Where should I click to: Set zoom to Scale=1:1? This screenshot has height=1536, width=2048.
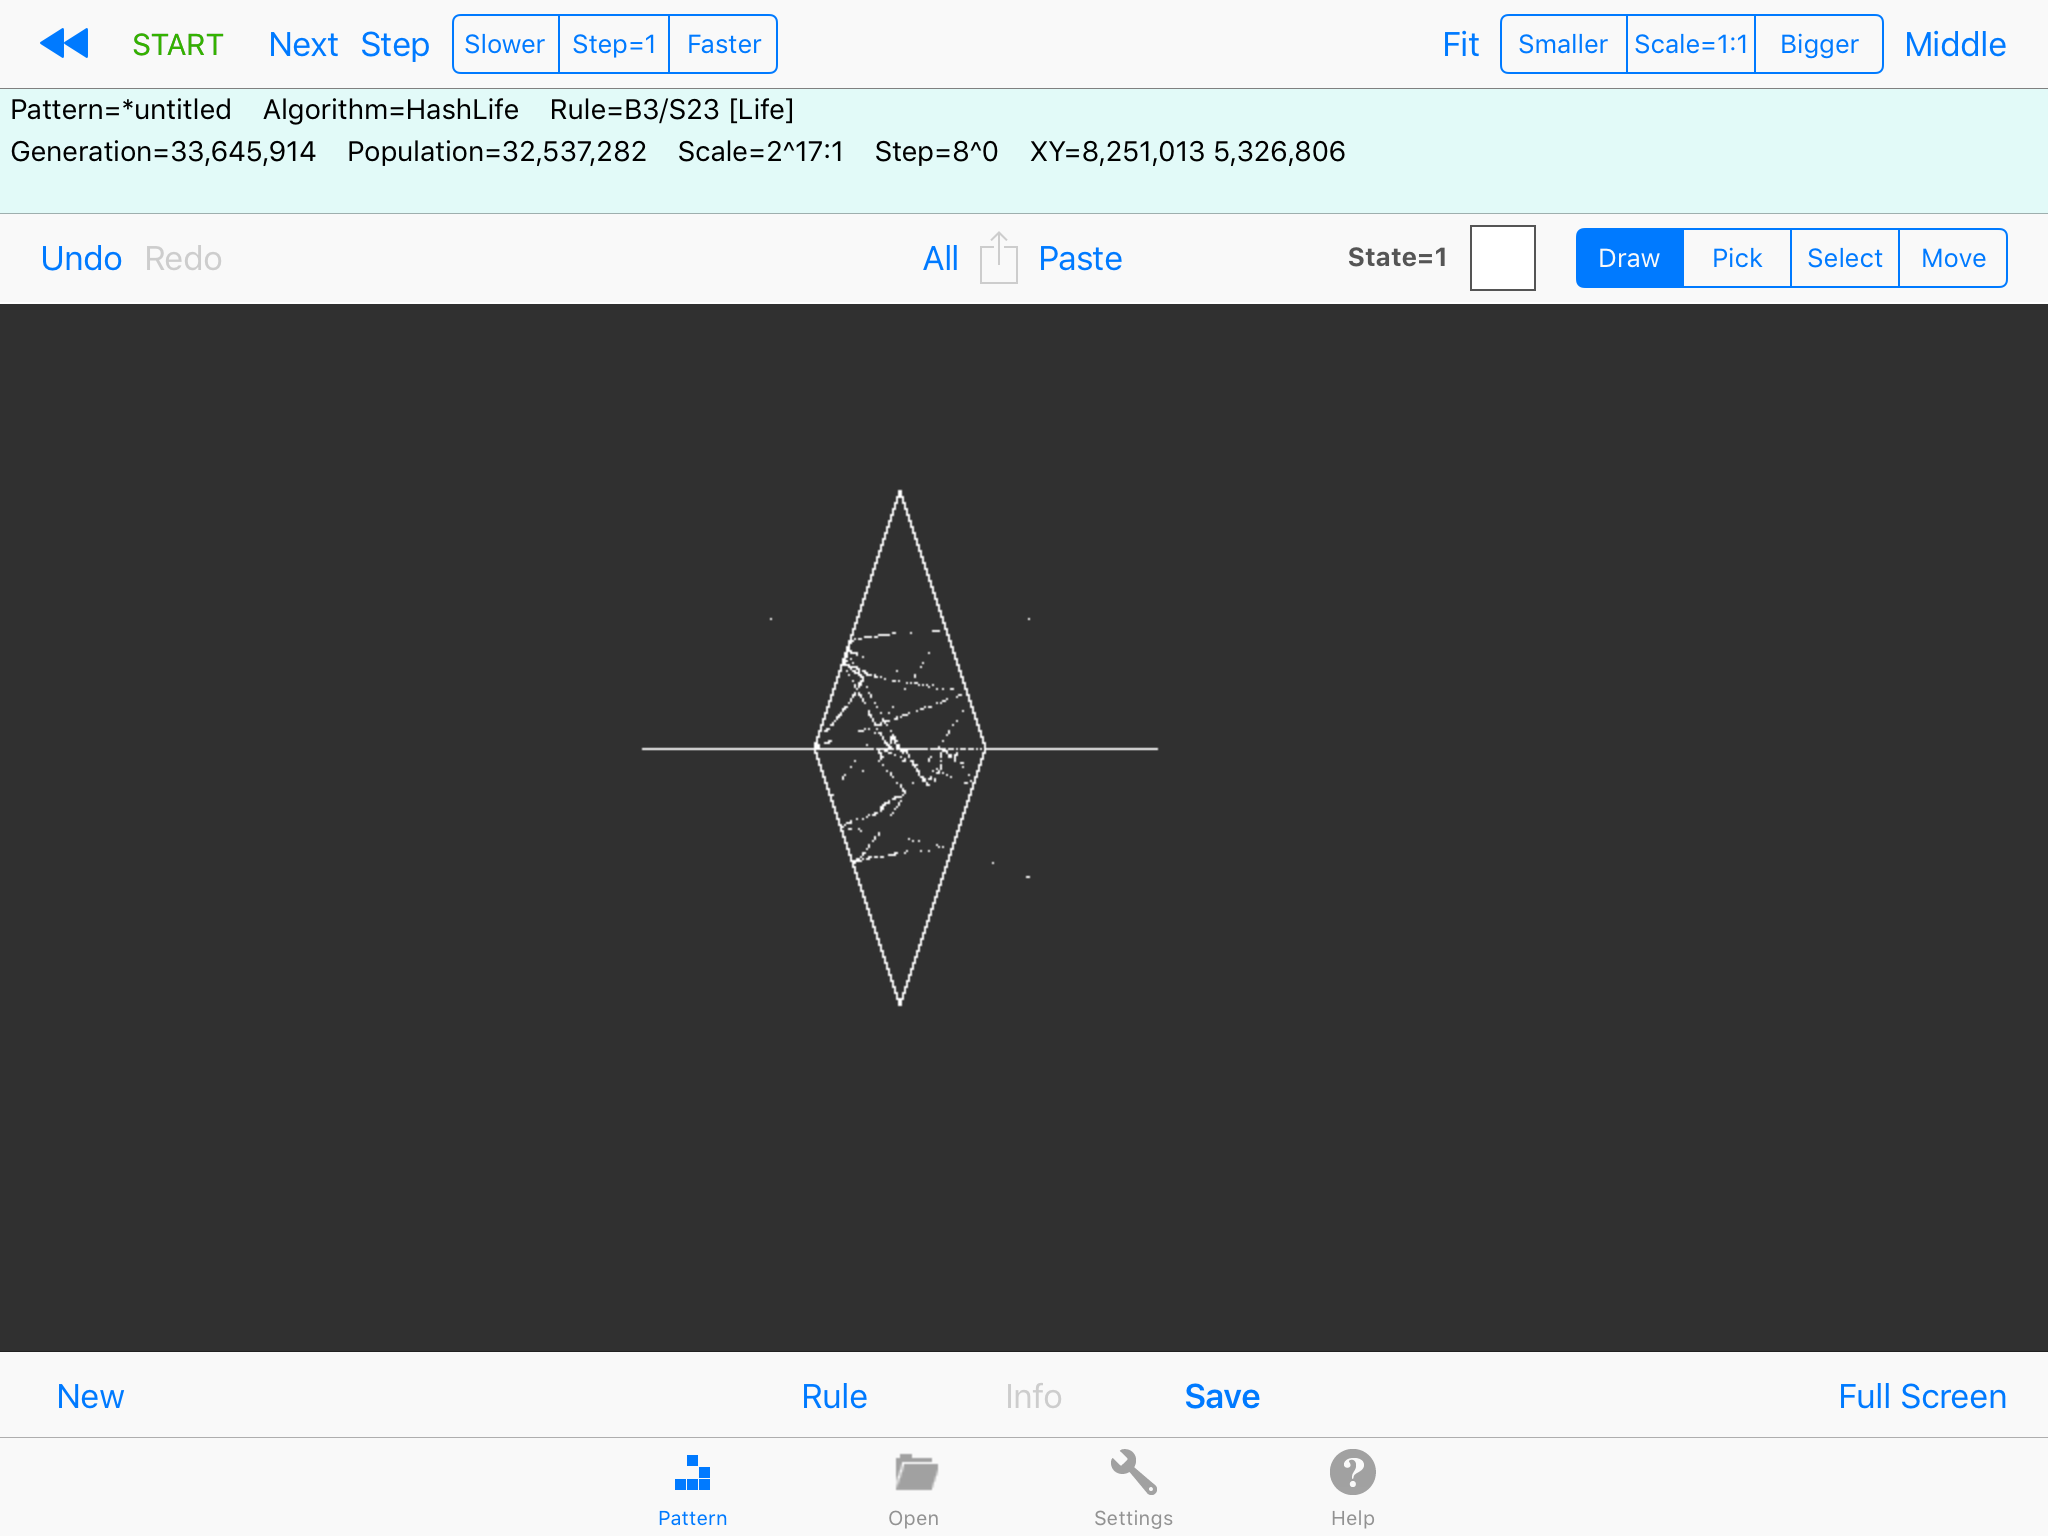(x=1691, y=44)
